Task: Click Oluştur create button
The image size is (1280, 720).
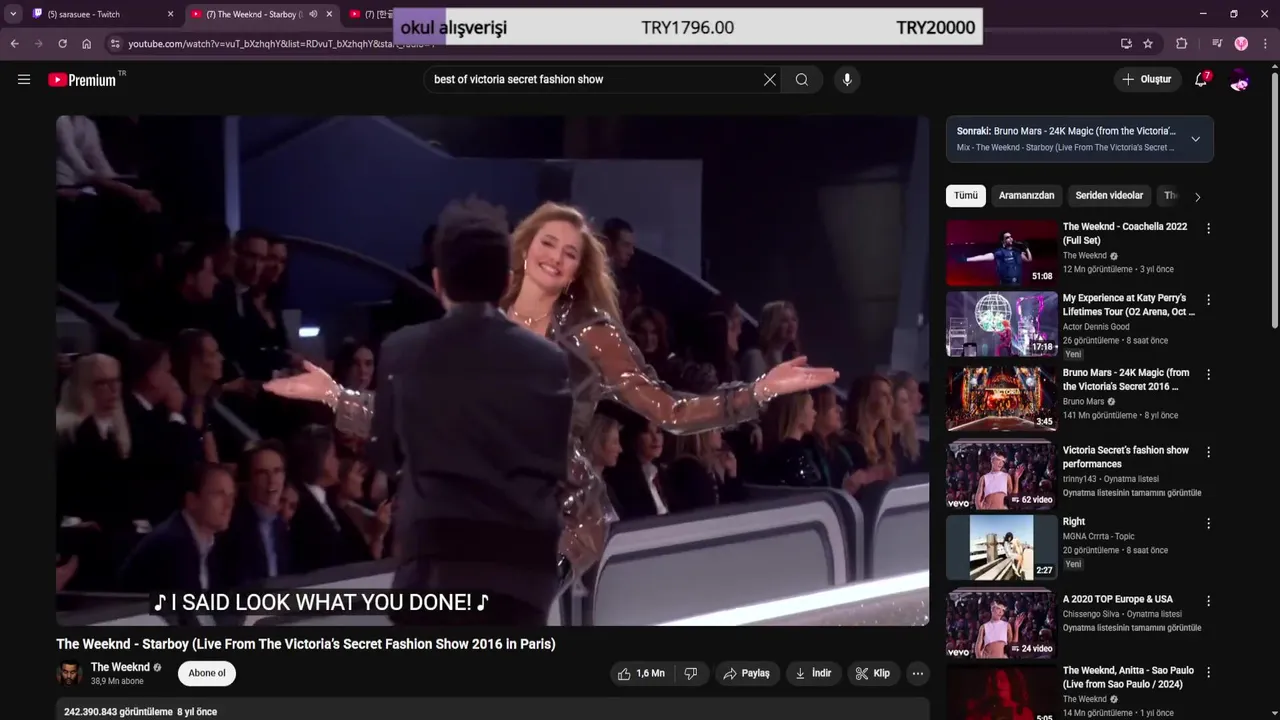Action: click(1146, 80)
